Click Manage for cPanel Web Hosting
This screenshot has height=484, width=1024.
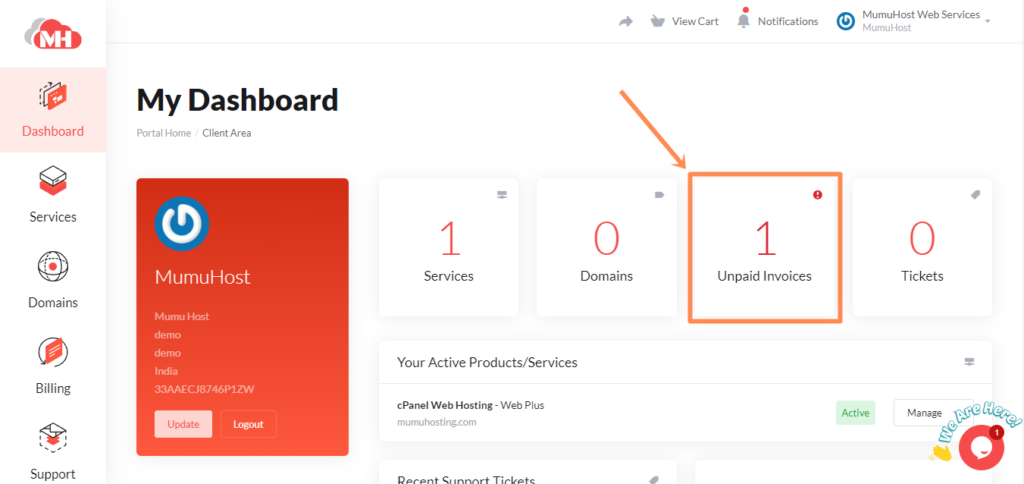[x=924, y=413]
